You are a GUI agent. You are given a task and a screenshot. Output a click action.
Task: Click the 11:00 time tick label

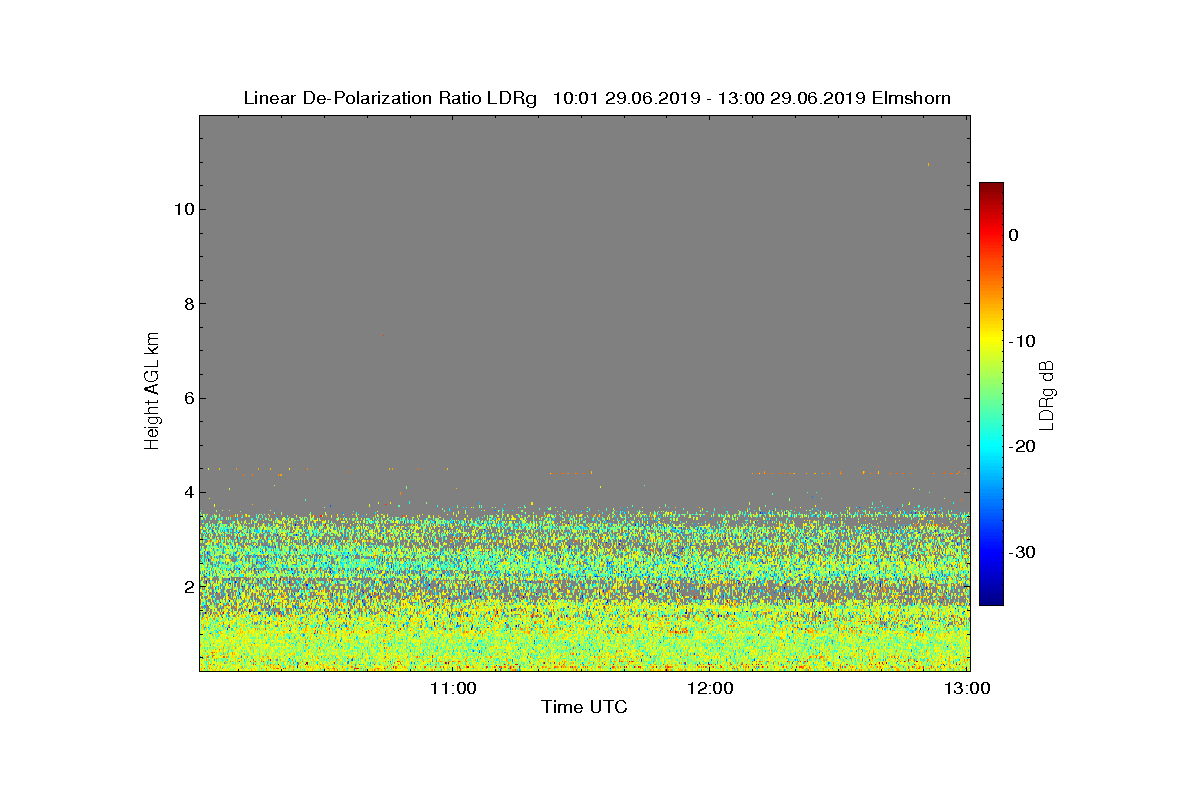[452, 688]
